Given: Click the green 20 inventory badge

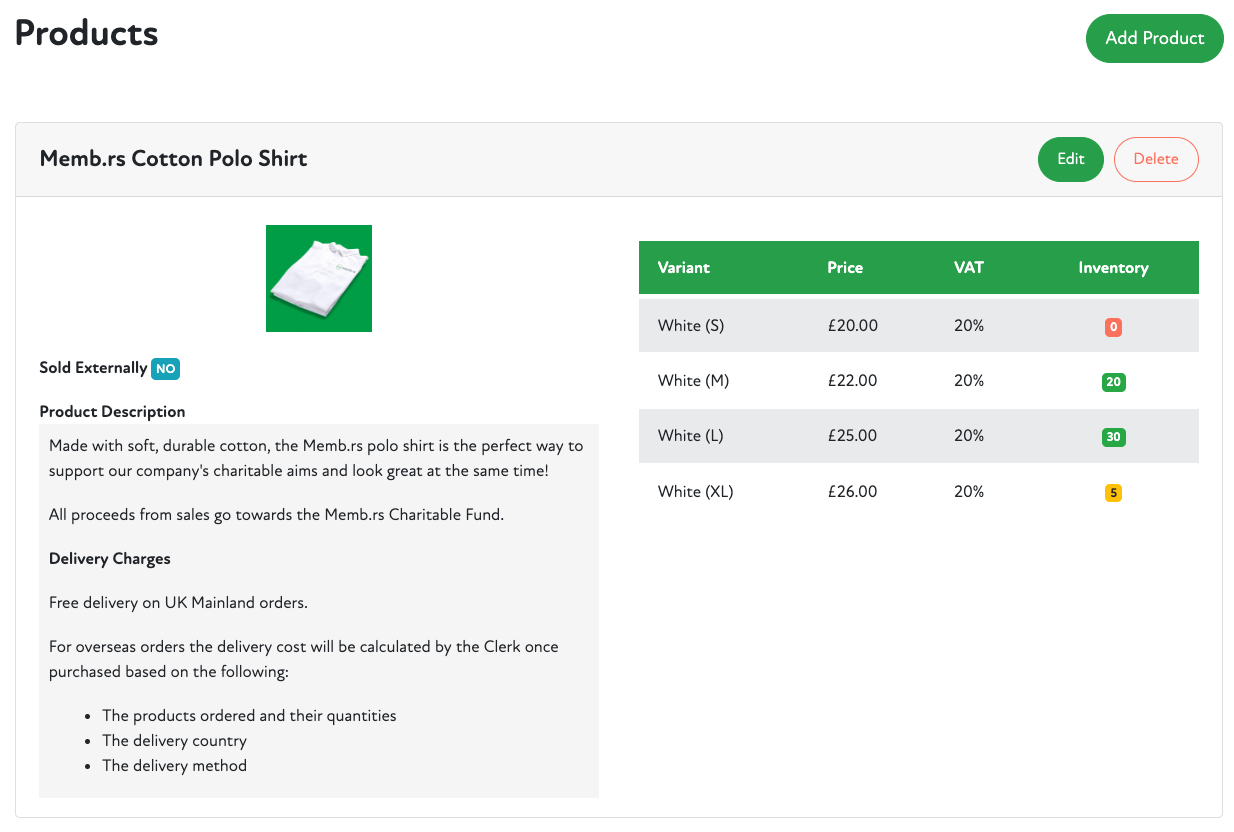Looking at the screenshot, I should click(x=1113, y=382).
